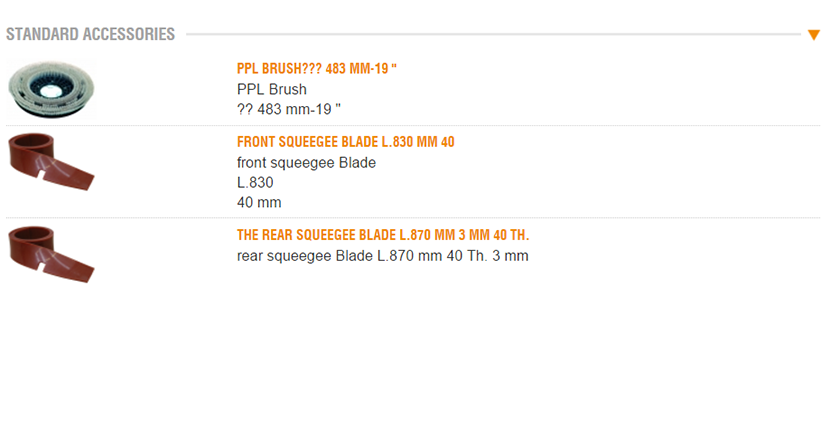Click the black 'PPL Brush' description line

click(271, 89)
